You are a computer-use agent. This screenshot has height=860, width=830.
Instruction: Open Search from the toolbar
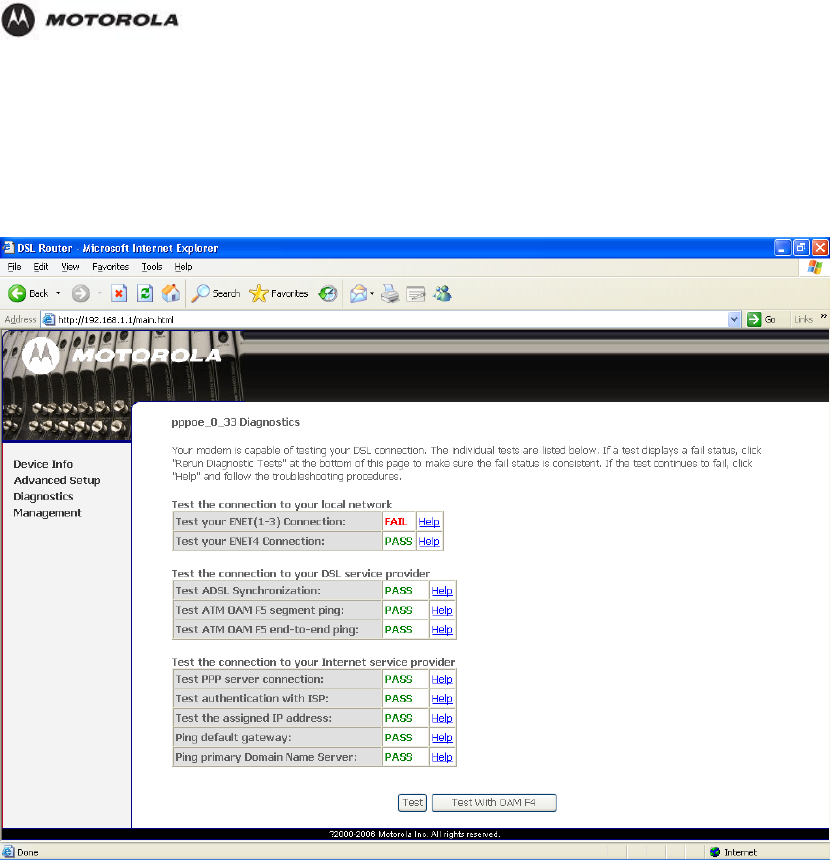(216, 293)
